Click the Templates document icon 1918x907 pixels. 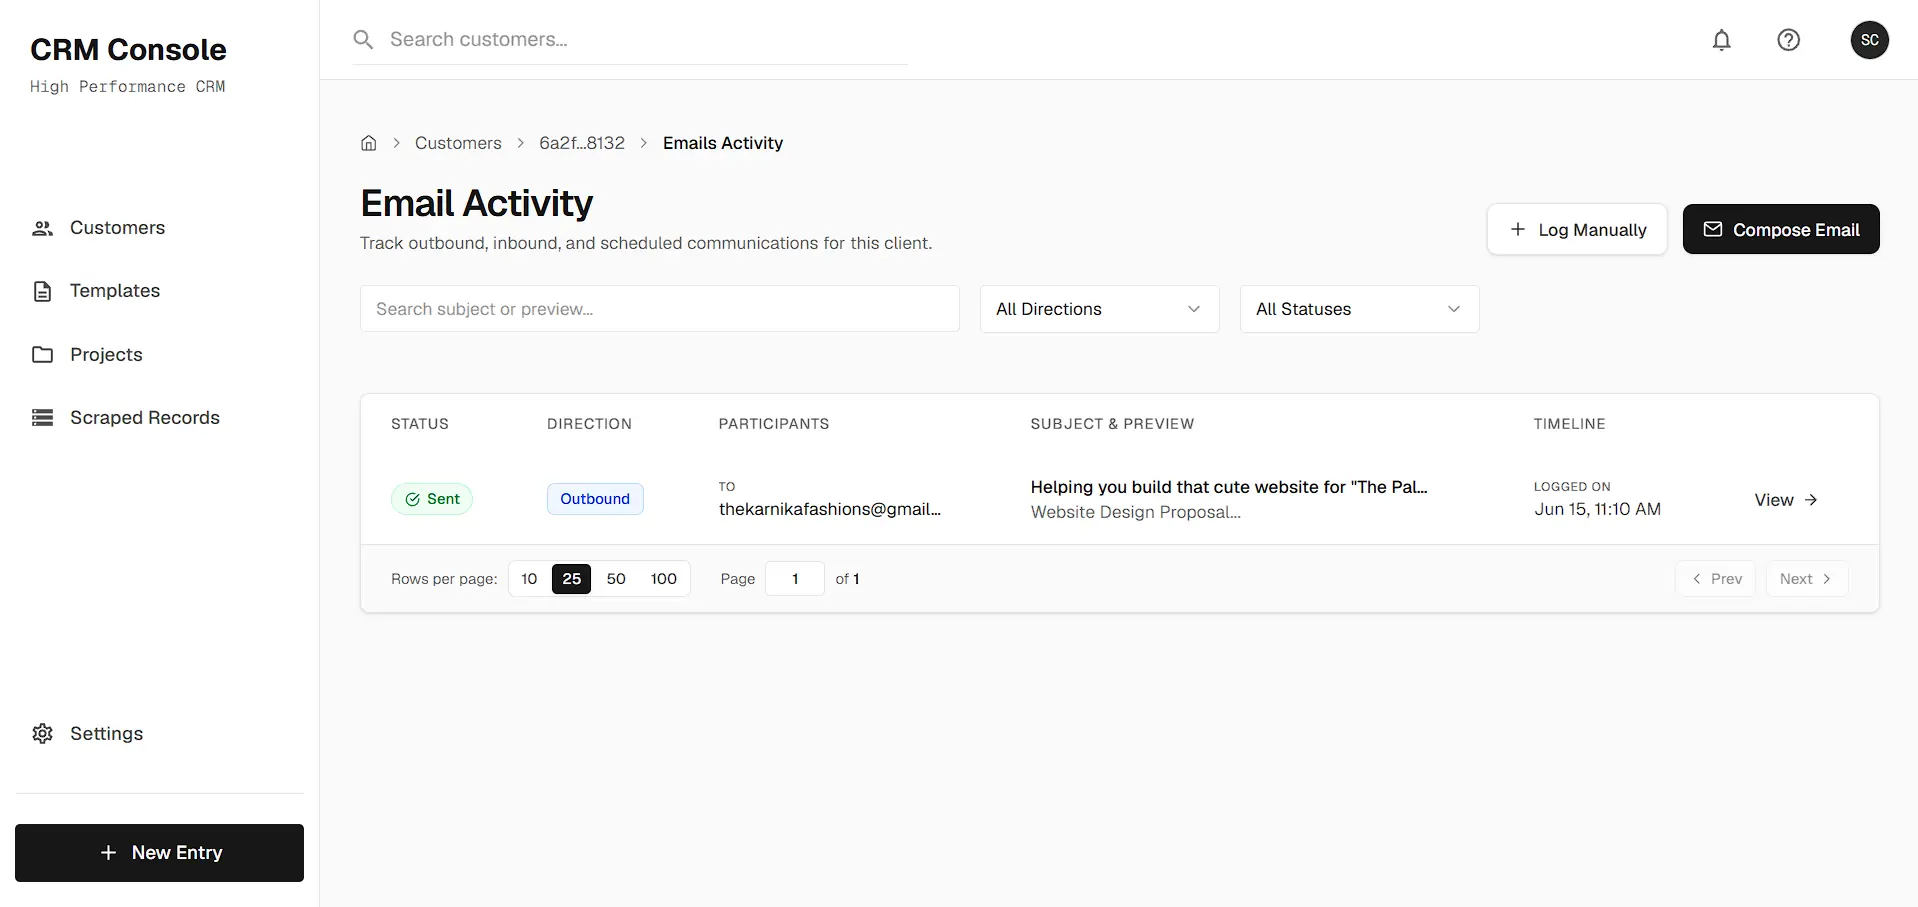click(42, 291)
